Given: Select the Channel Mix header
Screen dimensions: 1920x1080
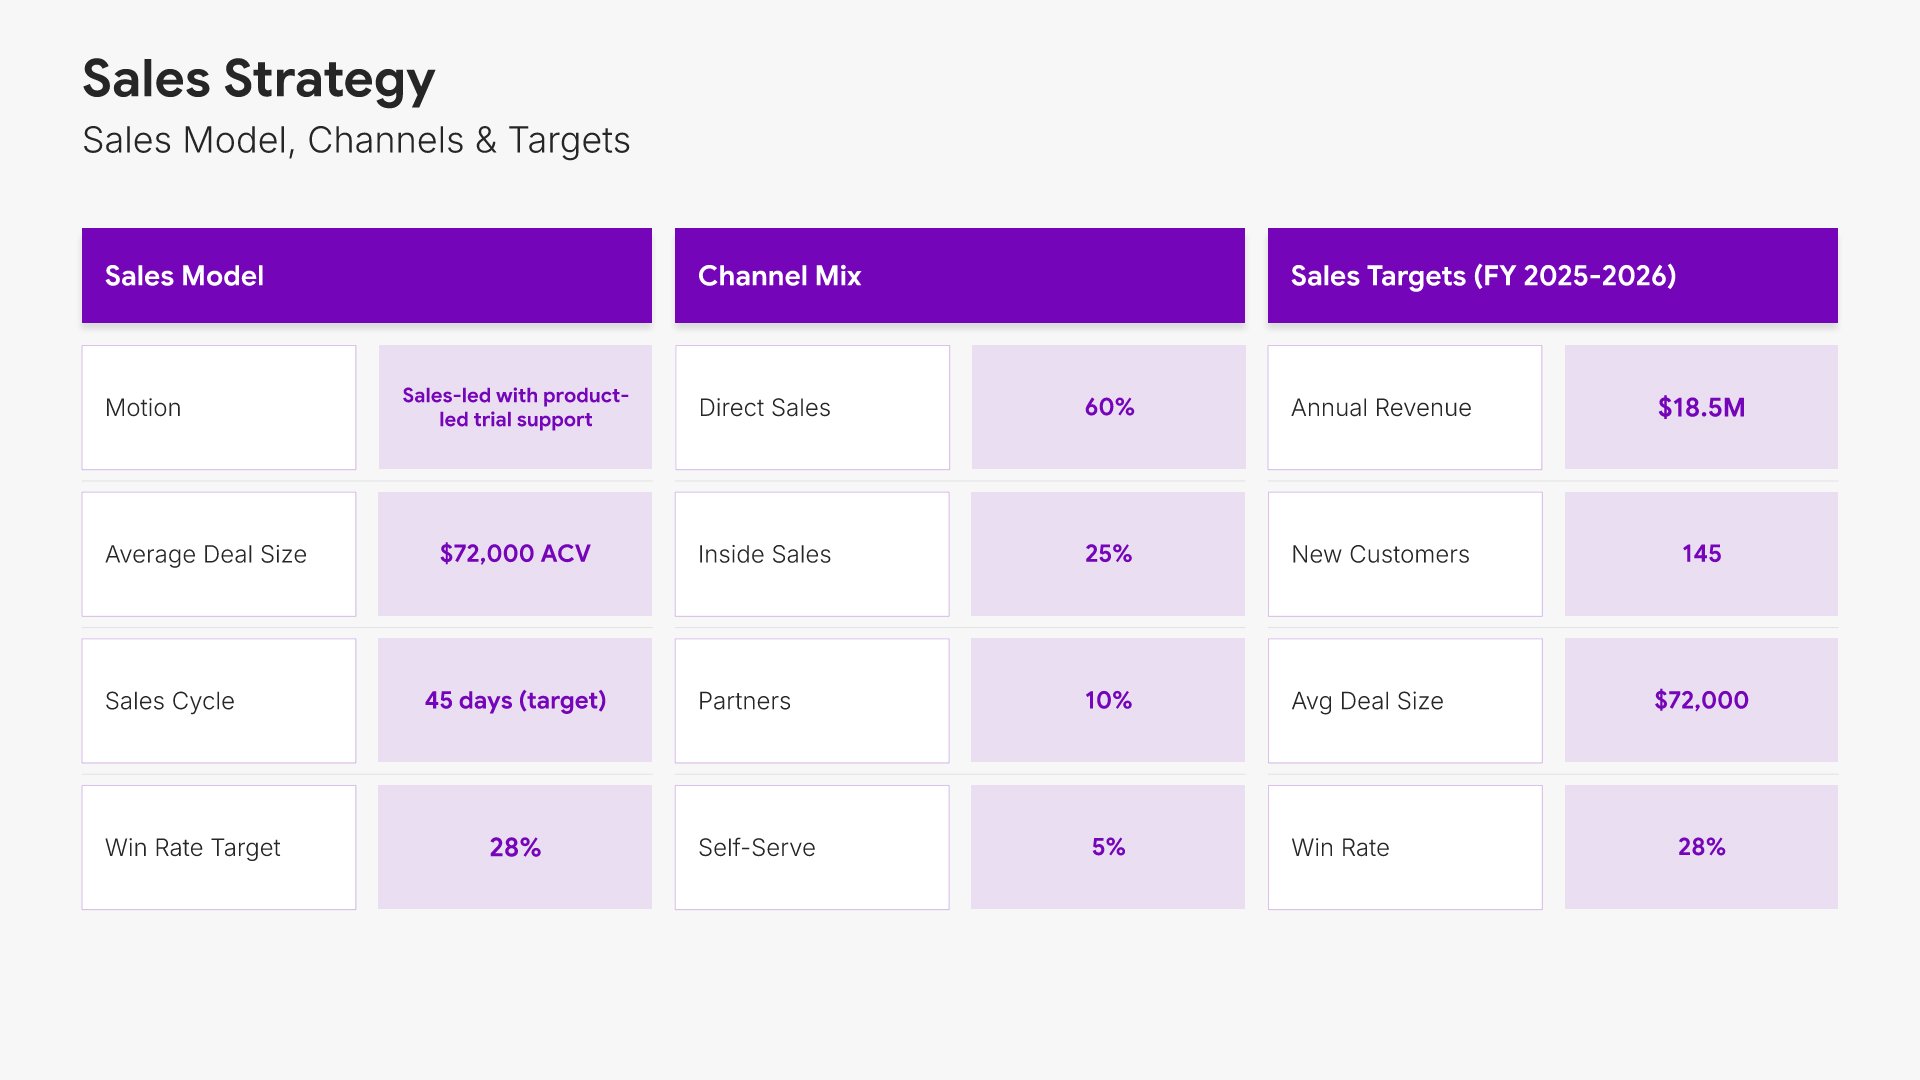Looking at the screenshot, I should point(959,275).
